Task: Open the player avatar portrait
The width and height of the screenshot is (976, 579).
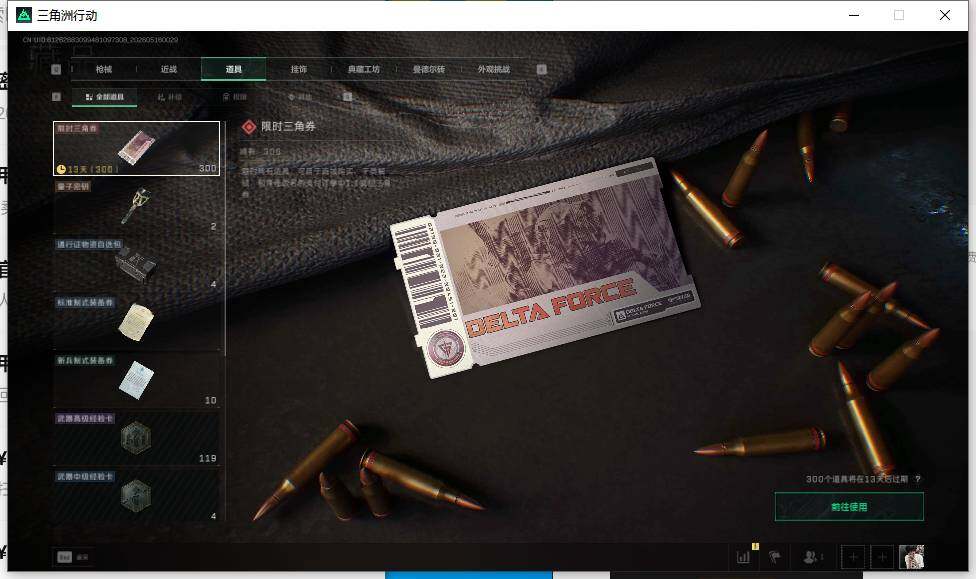Action: coord(911,557)
